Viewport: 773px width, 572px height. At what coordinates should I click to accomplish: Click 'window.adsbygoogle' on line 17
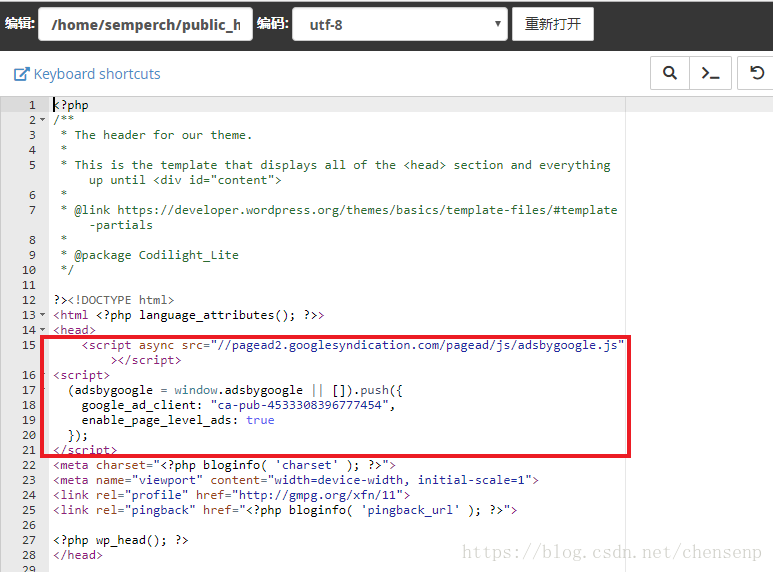click(238, 390)
